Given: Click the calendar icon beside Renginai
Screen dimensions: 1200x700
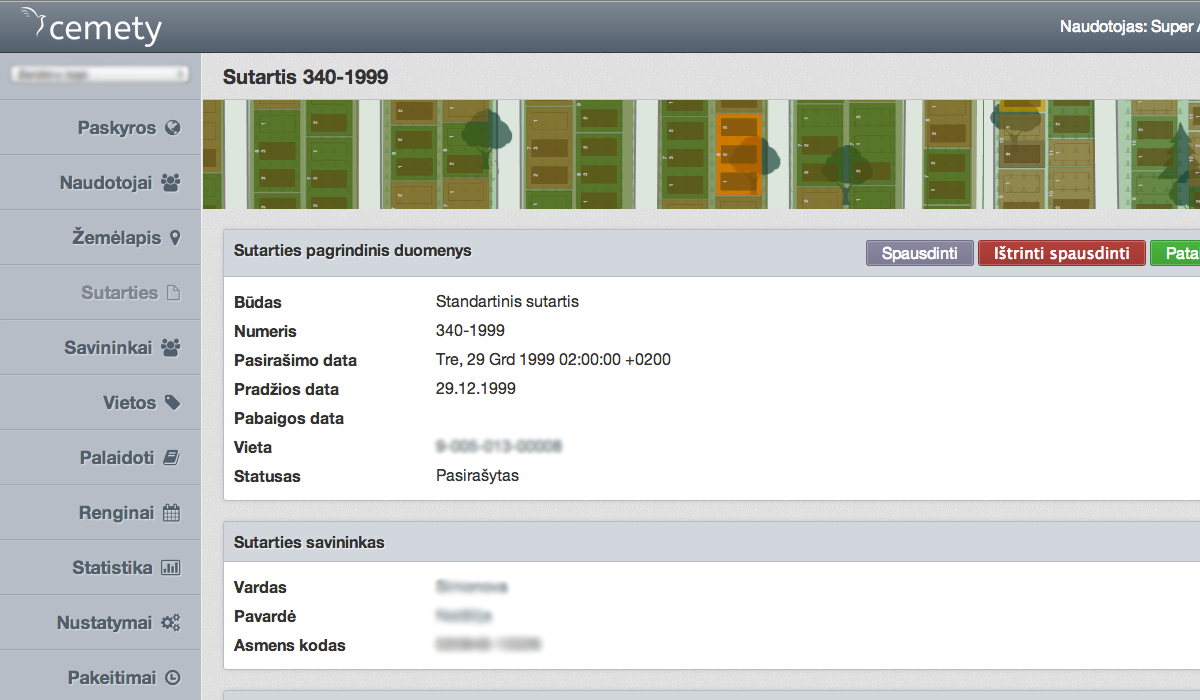Looking at the screenshot, I should [x=171, y=513].
